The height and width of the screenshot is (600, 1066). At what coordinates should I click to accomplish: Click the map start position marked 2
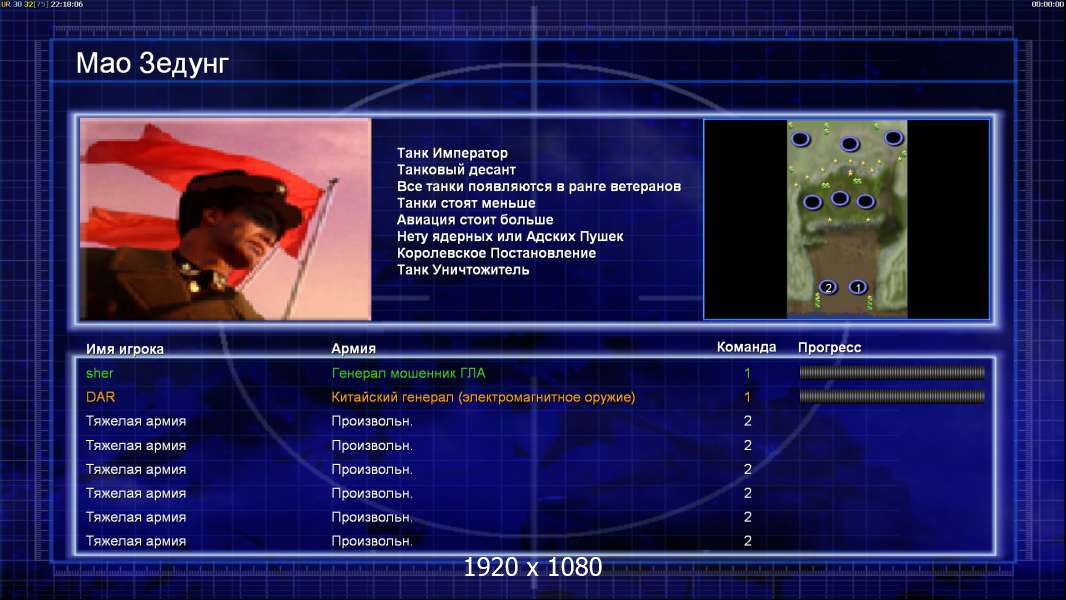click(x=828, y=287)
